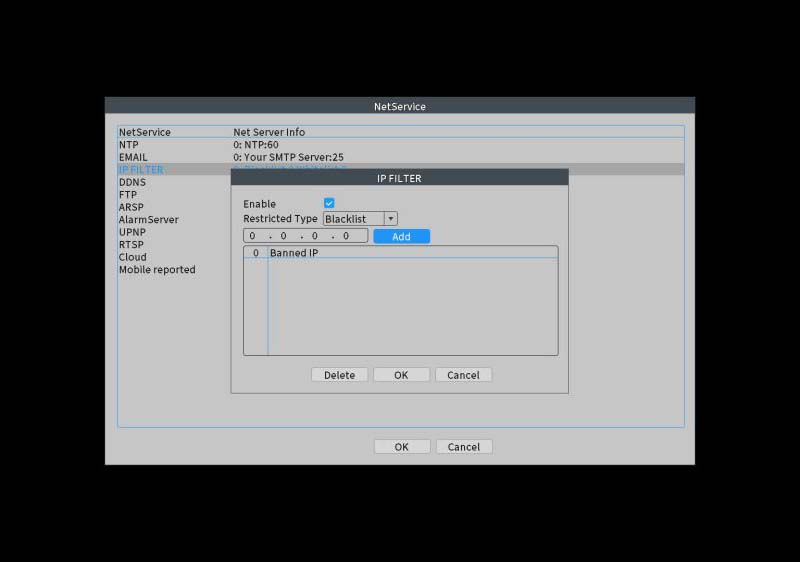The height and width of the screenshot is (562, 800).
Task: Open the Restricted Type dropdown
Action: pos(353,219)
